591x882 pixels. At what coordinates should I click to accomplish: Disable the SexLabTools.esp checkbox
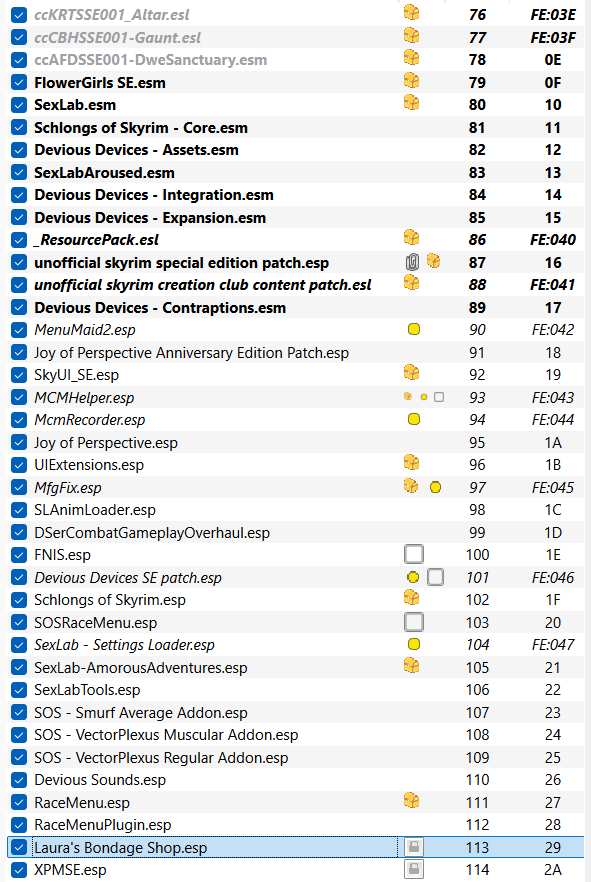click(19, 690)
